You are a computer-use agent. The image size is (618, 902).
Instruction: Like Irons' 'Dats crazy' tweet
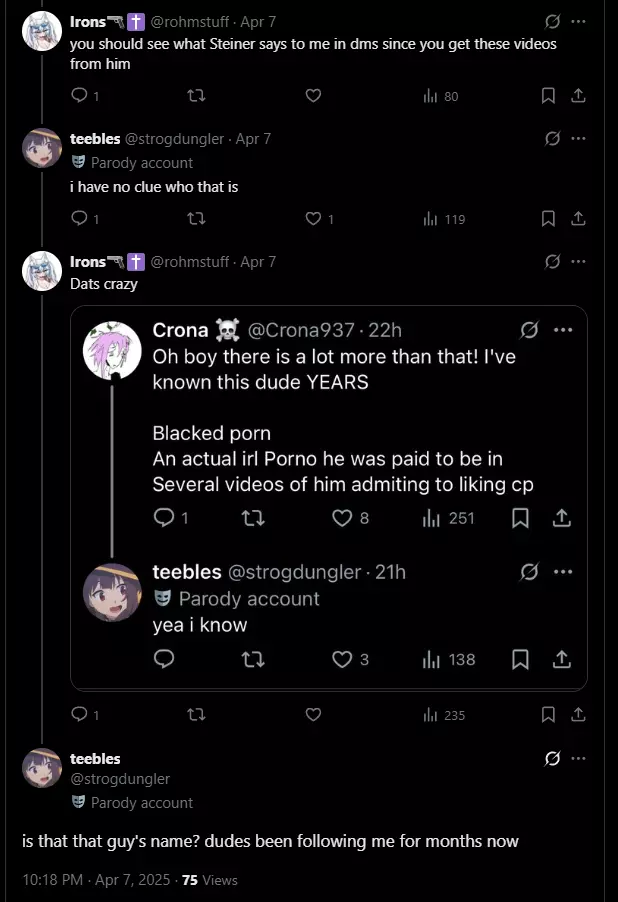[x=313, y=714]
